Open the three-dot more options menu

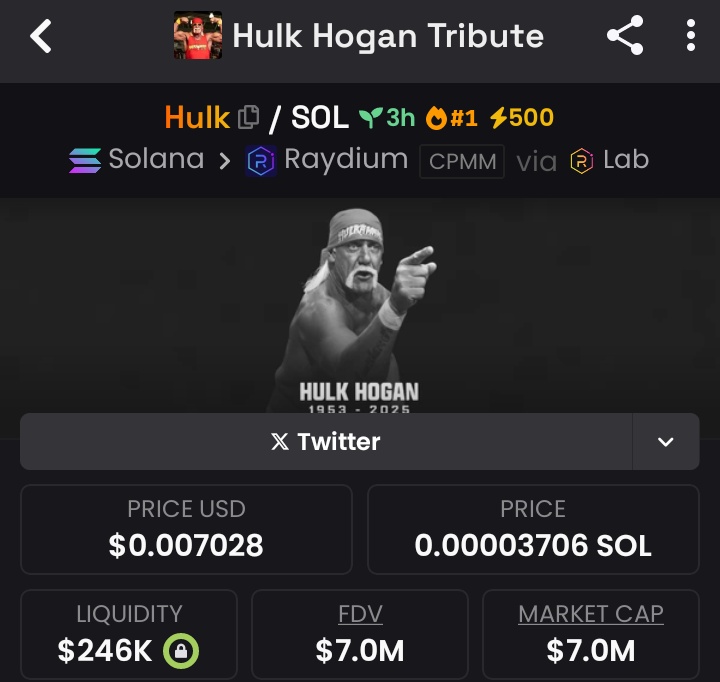pyautogui.click(x=691, y=35)
